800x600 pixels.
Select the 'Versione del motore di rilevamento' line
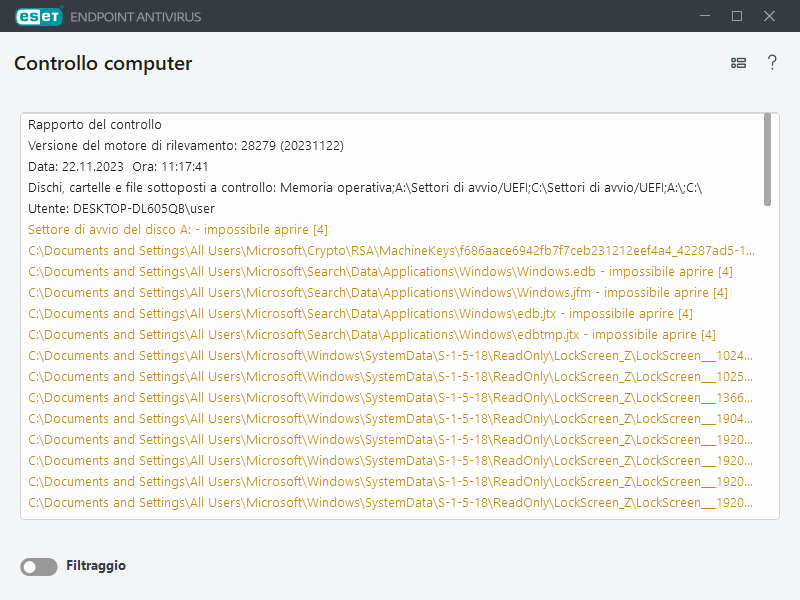pos(186,146)
